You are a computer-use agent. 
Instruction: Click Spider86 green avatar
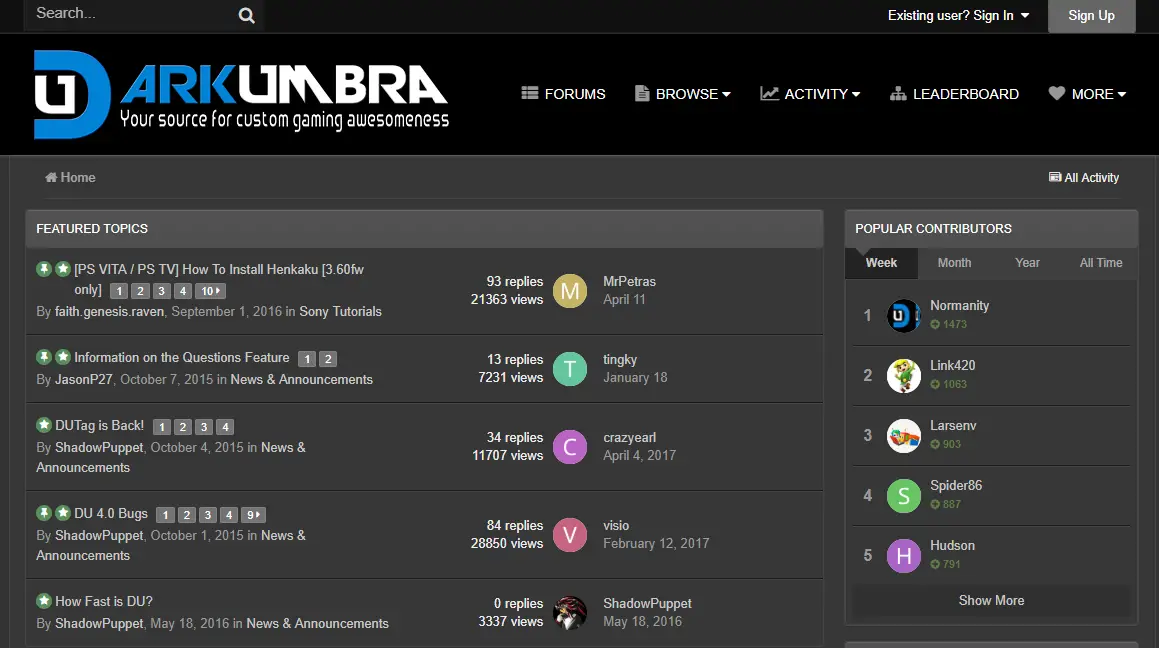pyautogui.click(x=904, y=495)
